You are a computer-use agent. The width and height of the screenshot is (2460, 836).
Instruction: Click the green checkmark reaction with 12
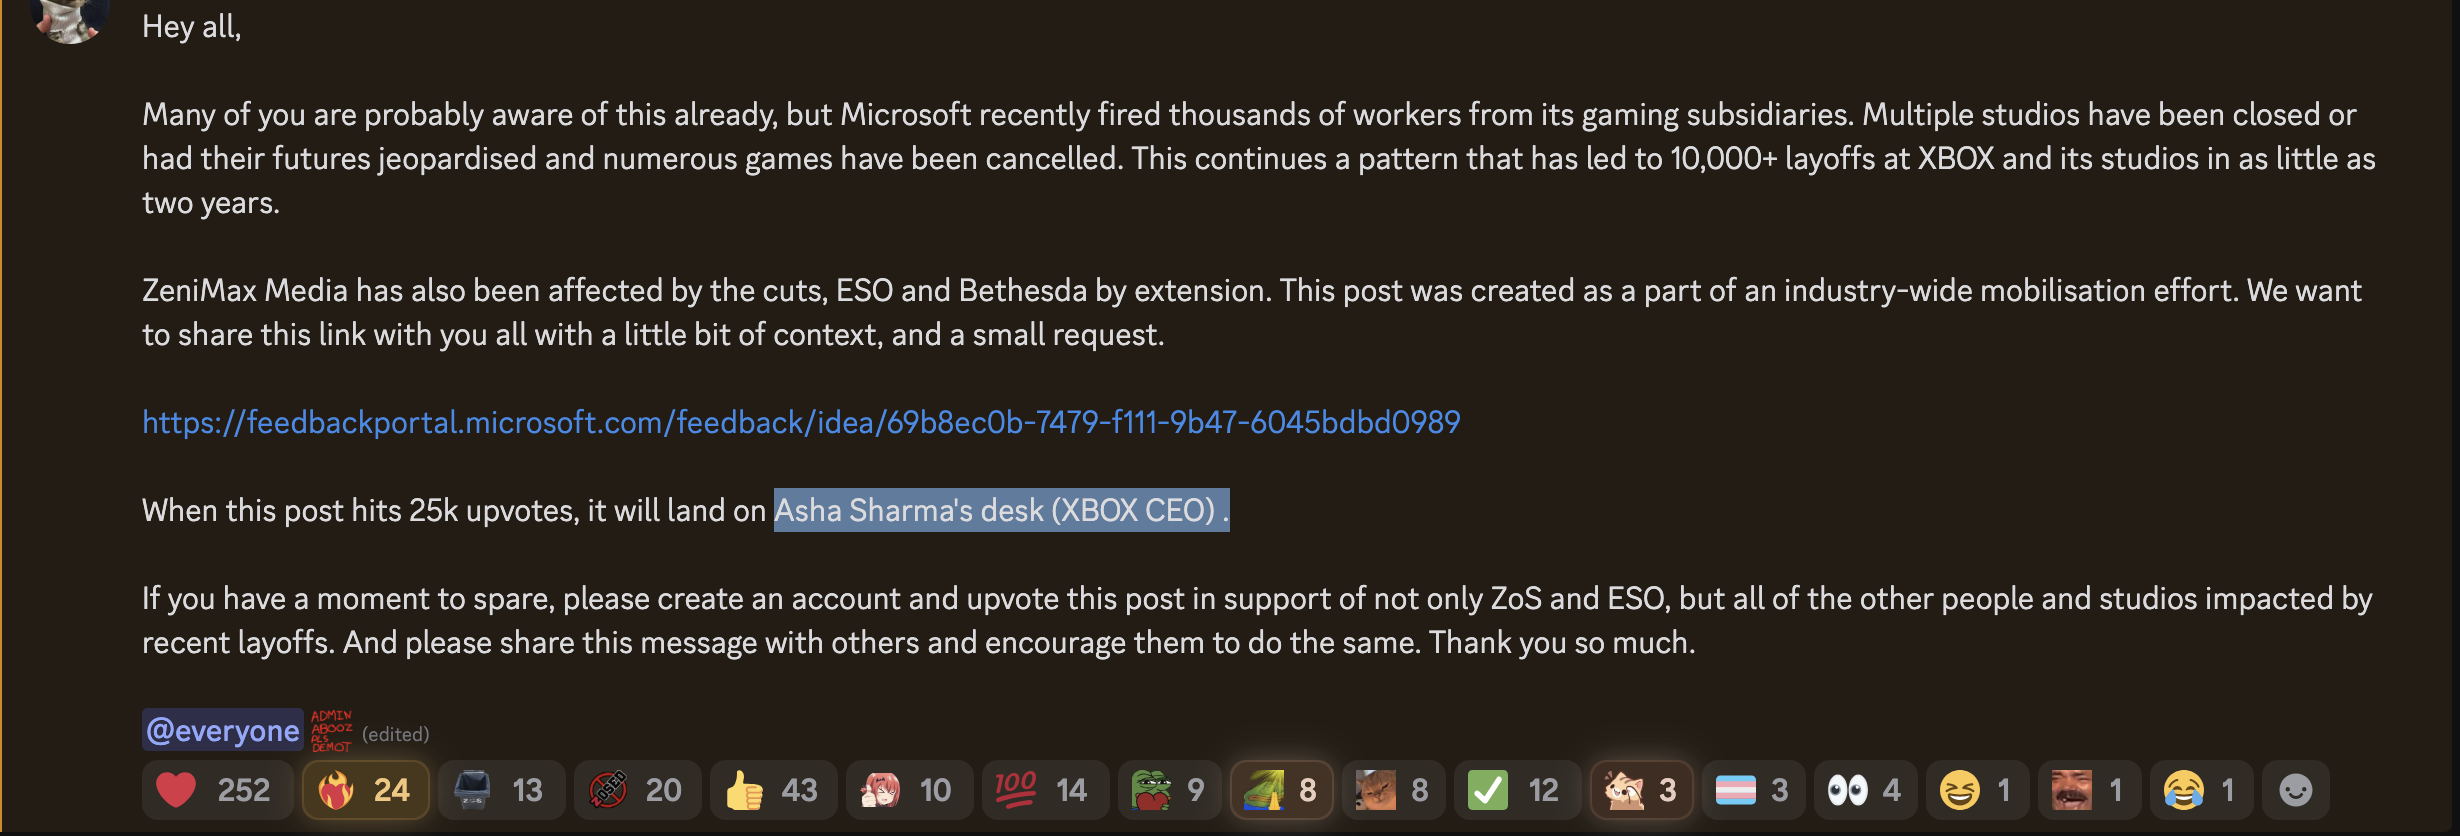[1517, 790]
